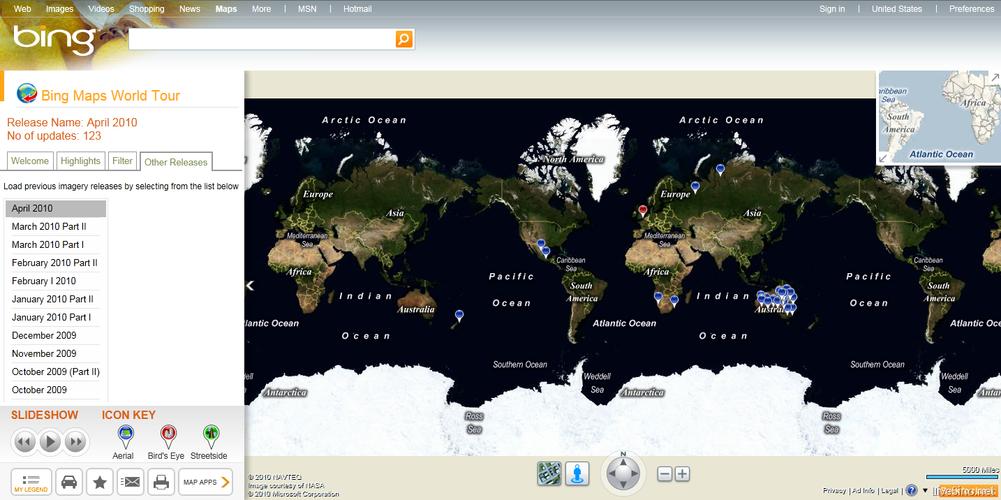This screenshot has width=1001, height=500.
Task: Load October 2009 release
Action: [x=56, y=390]
